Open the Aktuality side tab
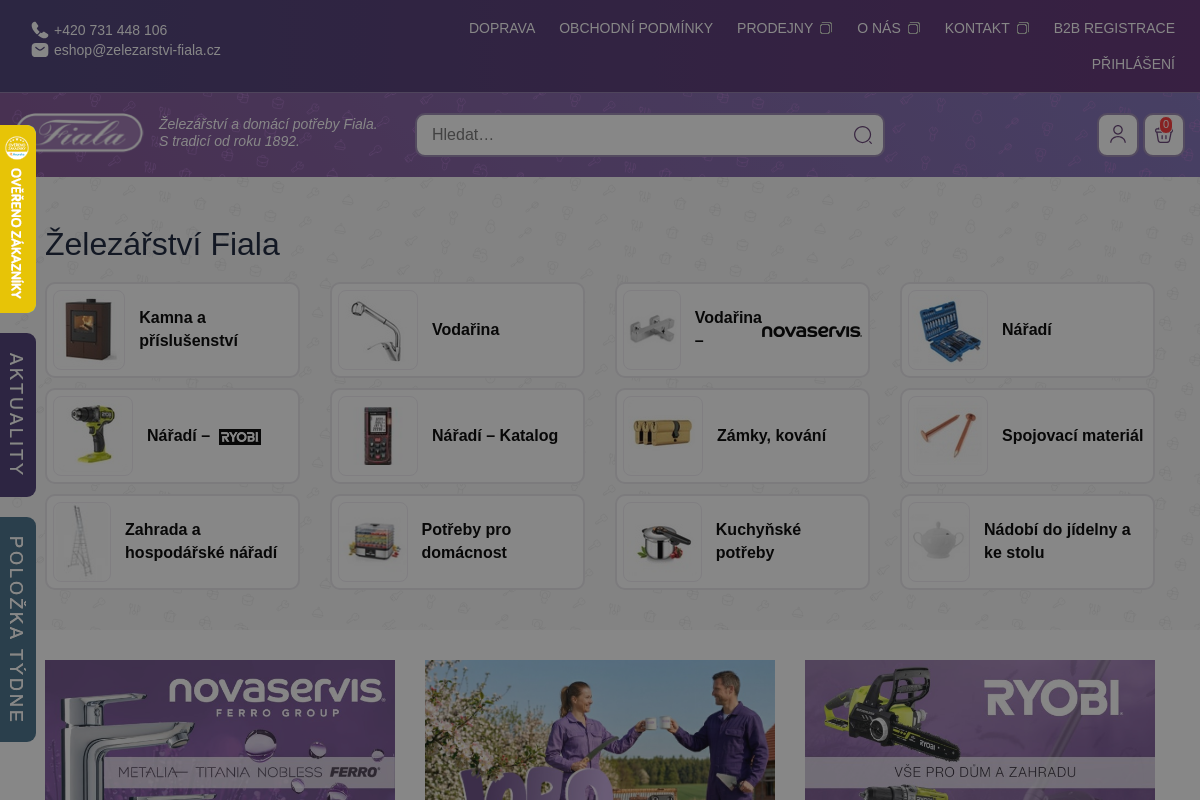This screenshot has height=800, width=1200. tap(17, 414)
